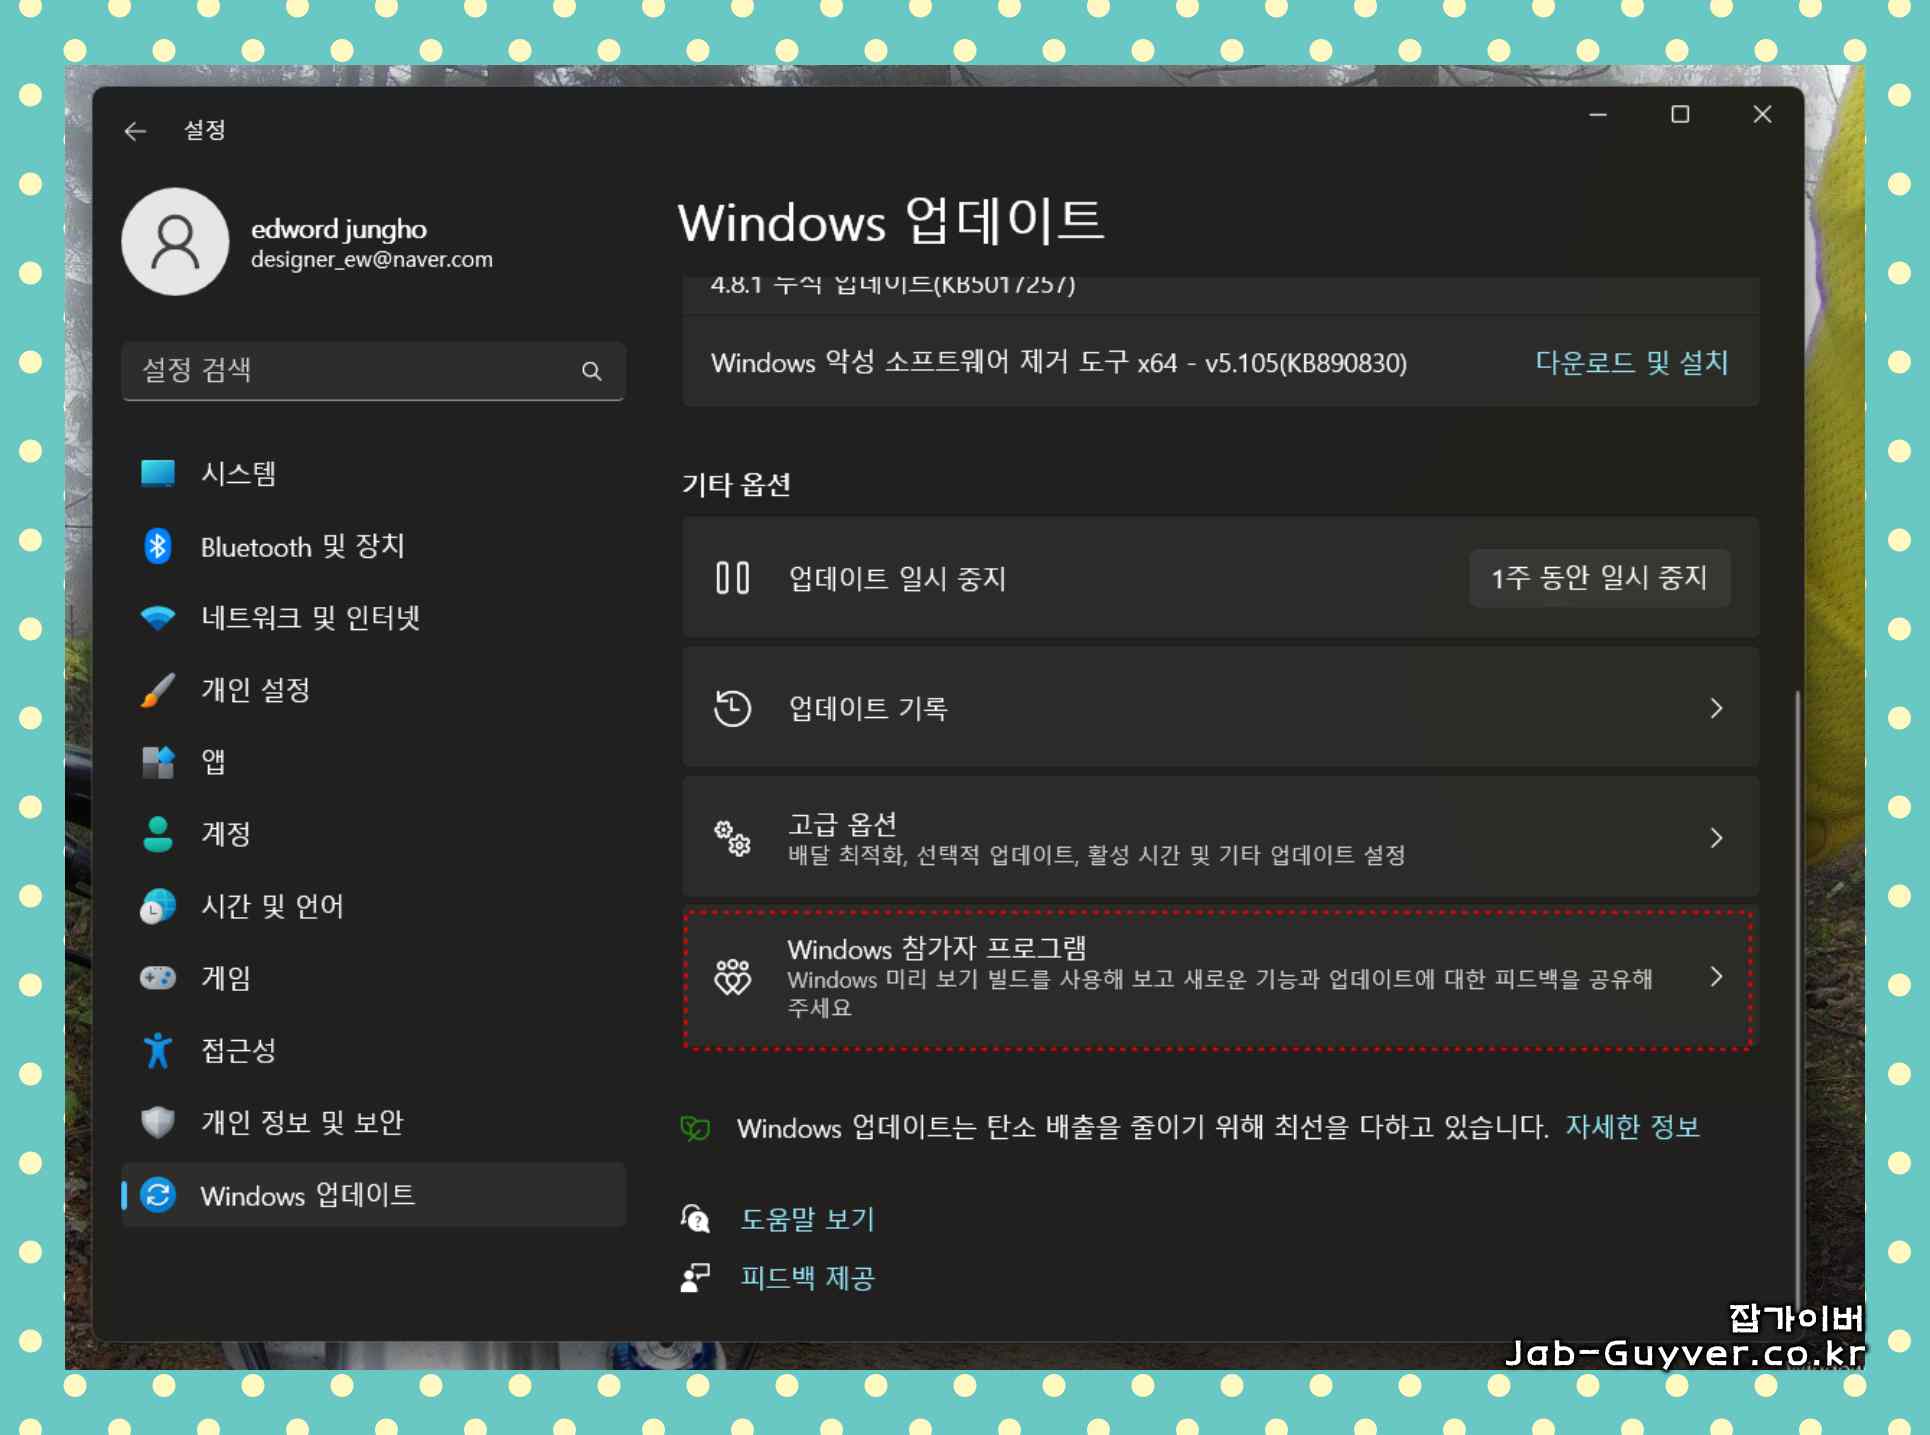The image size is (1930, 1435).
Task: Click the back arrow in Settings header
Action: [x=135, y=131]
